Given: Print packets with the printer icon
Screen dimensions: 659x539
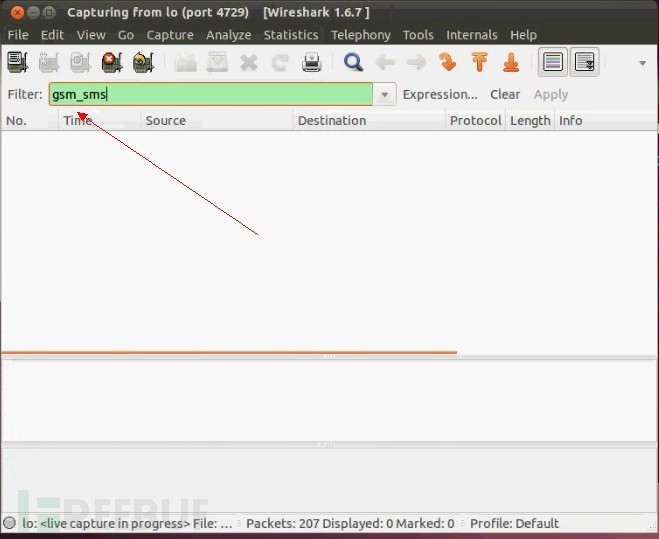Looking at the screenshot, I should (311, 62).
